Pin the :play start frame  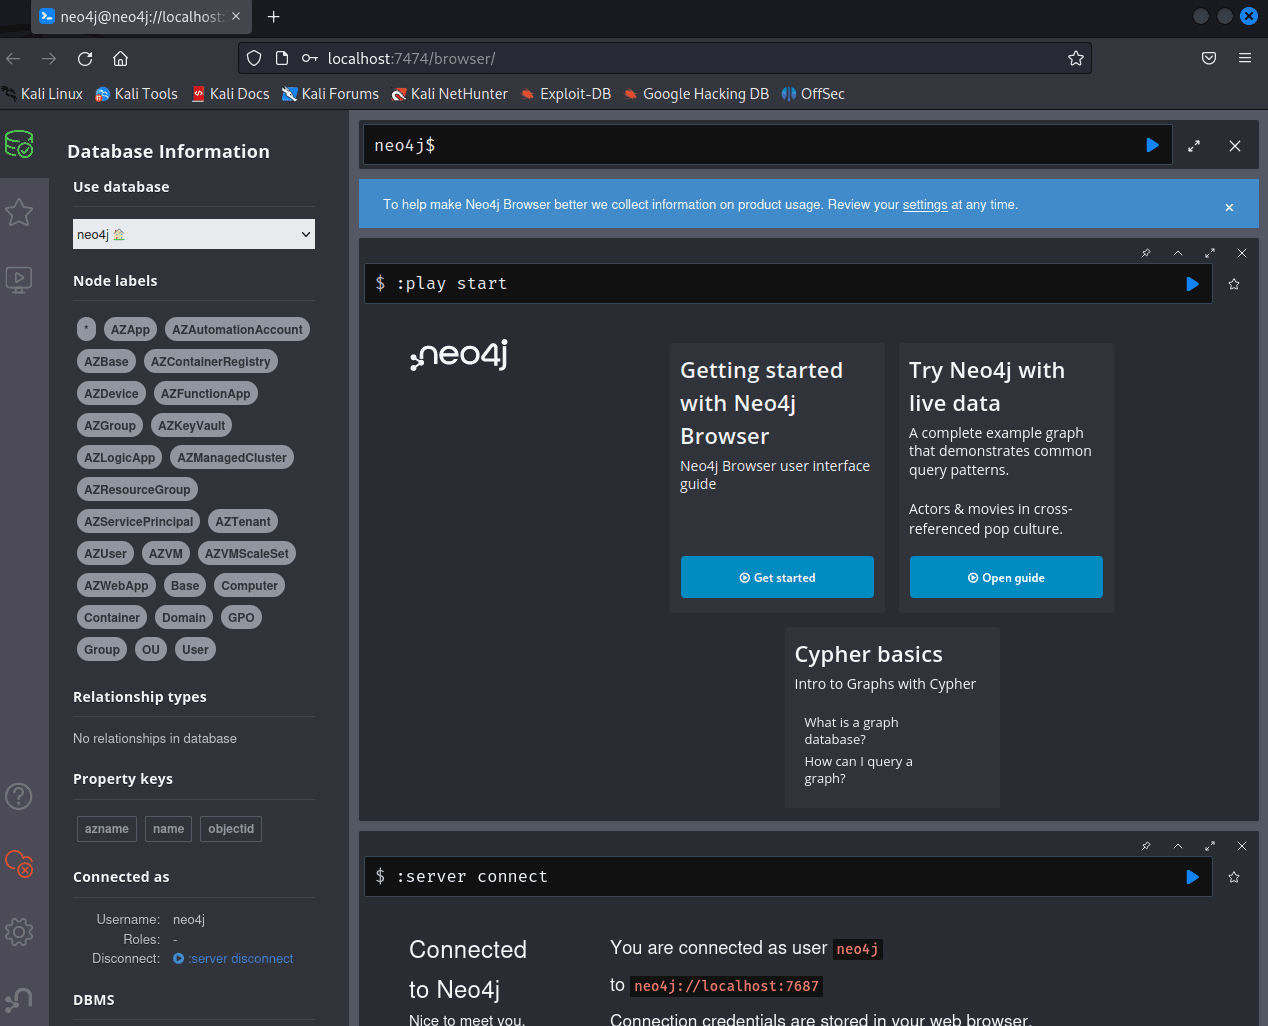point(1146,253)
